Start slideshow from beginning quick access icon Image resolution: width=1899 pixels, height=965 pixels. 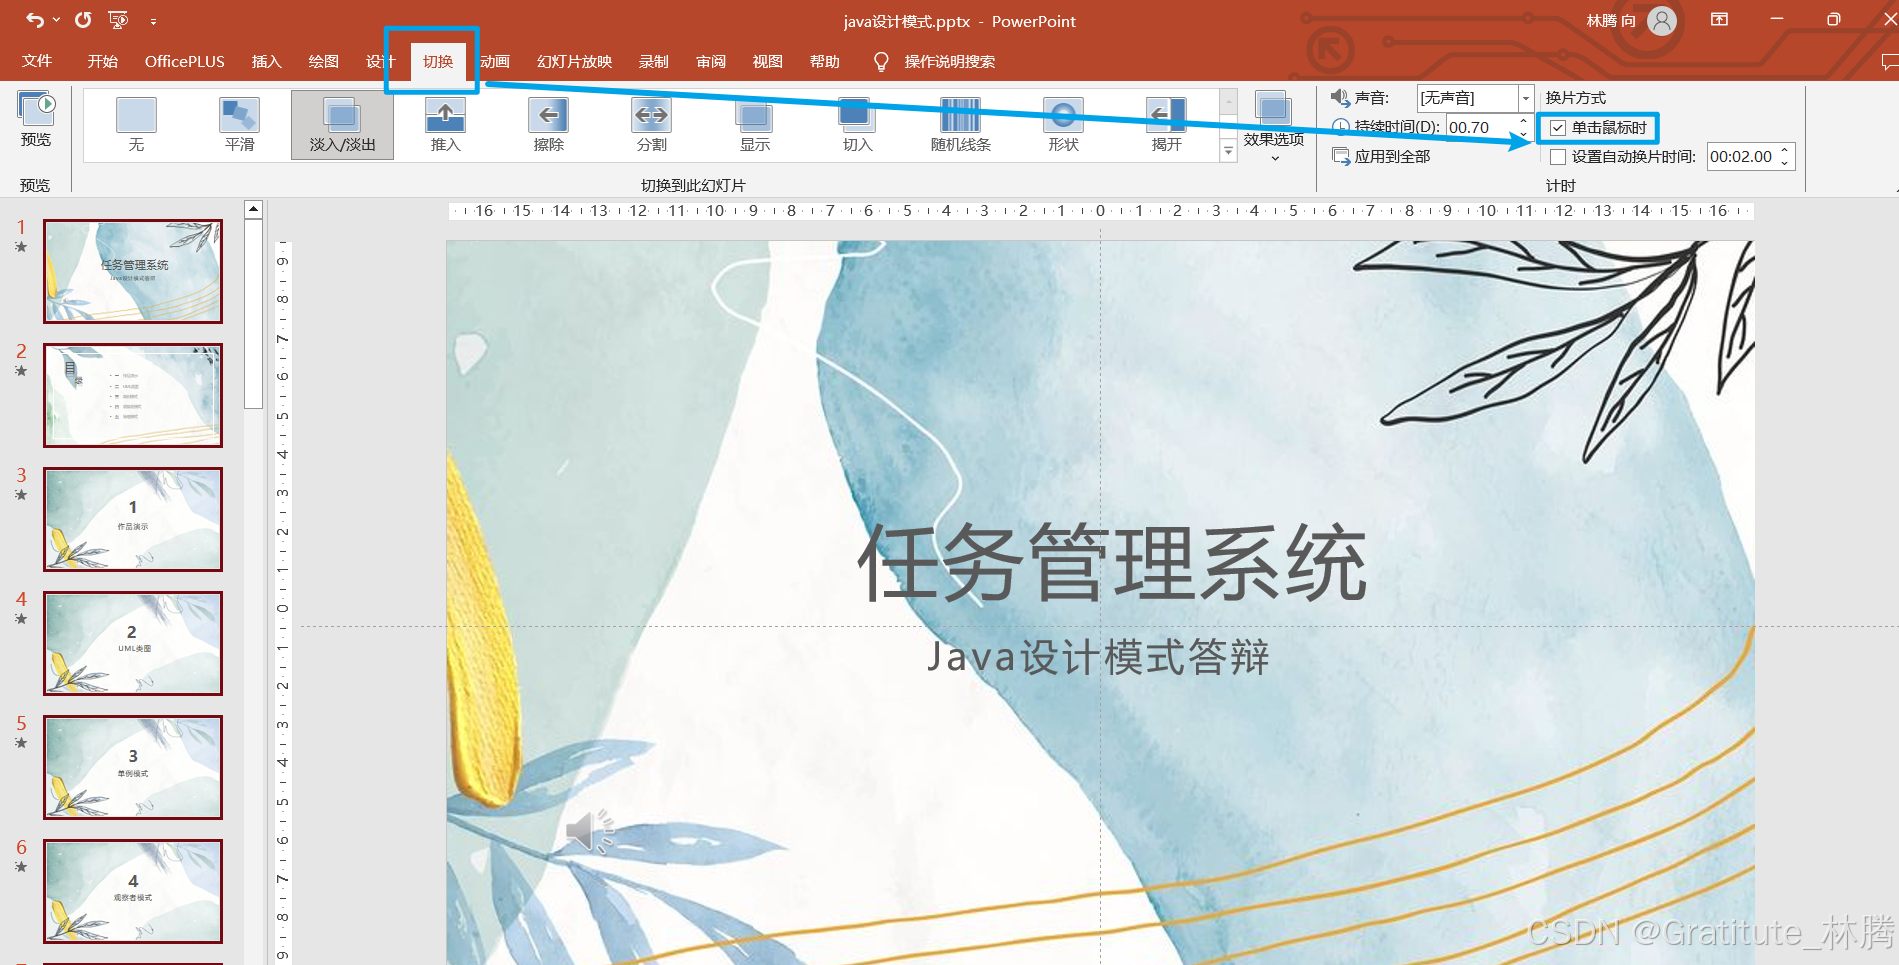[x=118, y=20]
